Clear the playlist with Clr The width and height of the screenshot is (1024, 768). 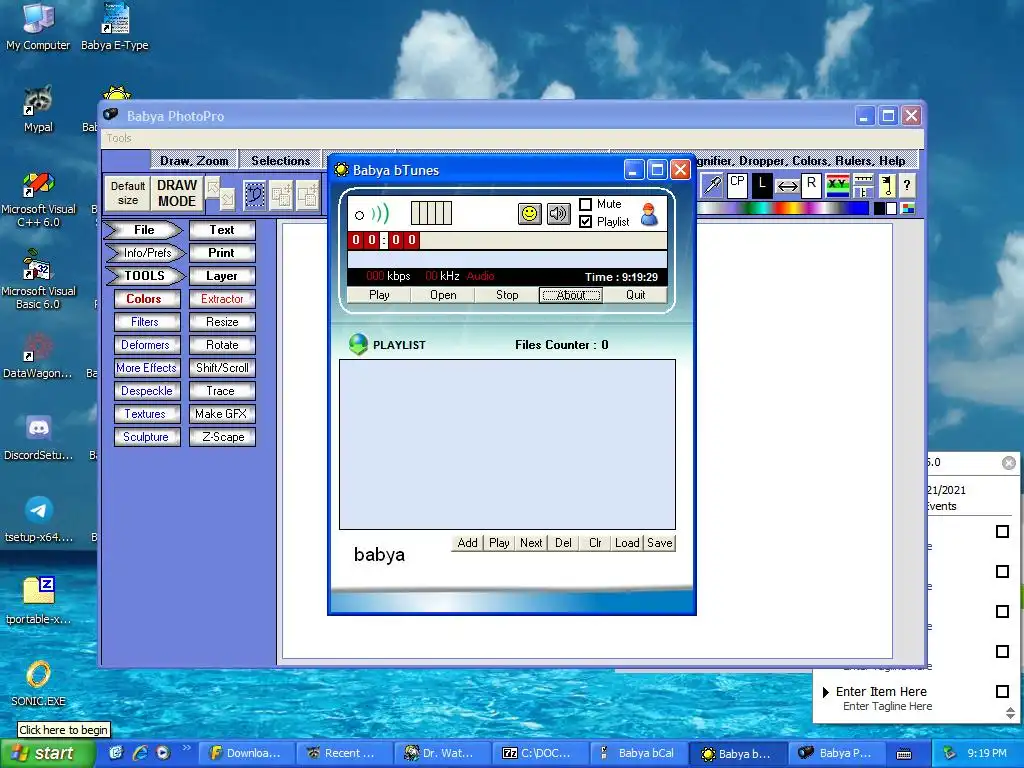595,543
